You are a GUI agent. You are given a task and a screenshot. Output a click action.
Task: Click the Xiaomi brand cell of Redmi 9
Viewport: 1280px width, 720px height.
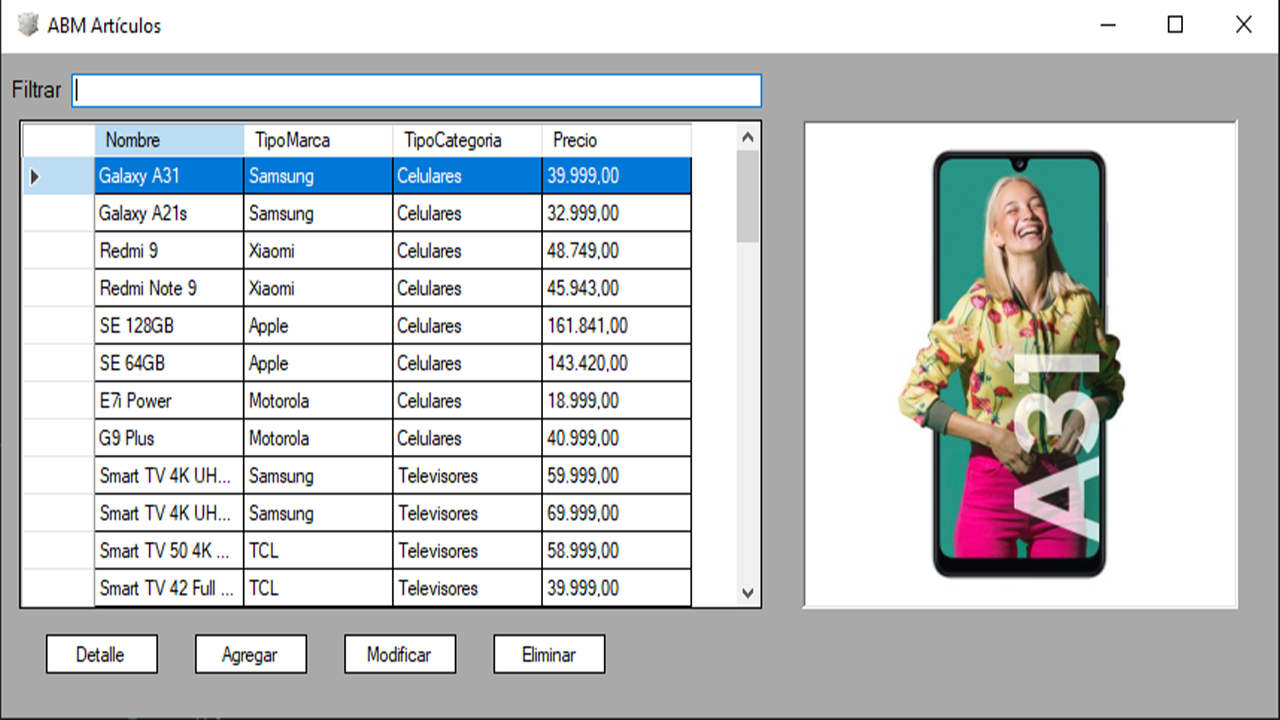pyautogui.click(x=318, y=251)
